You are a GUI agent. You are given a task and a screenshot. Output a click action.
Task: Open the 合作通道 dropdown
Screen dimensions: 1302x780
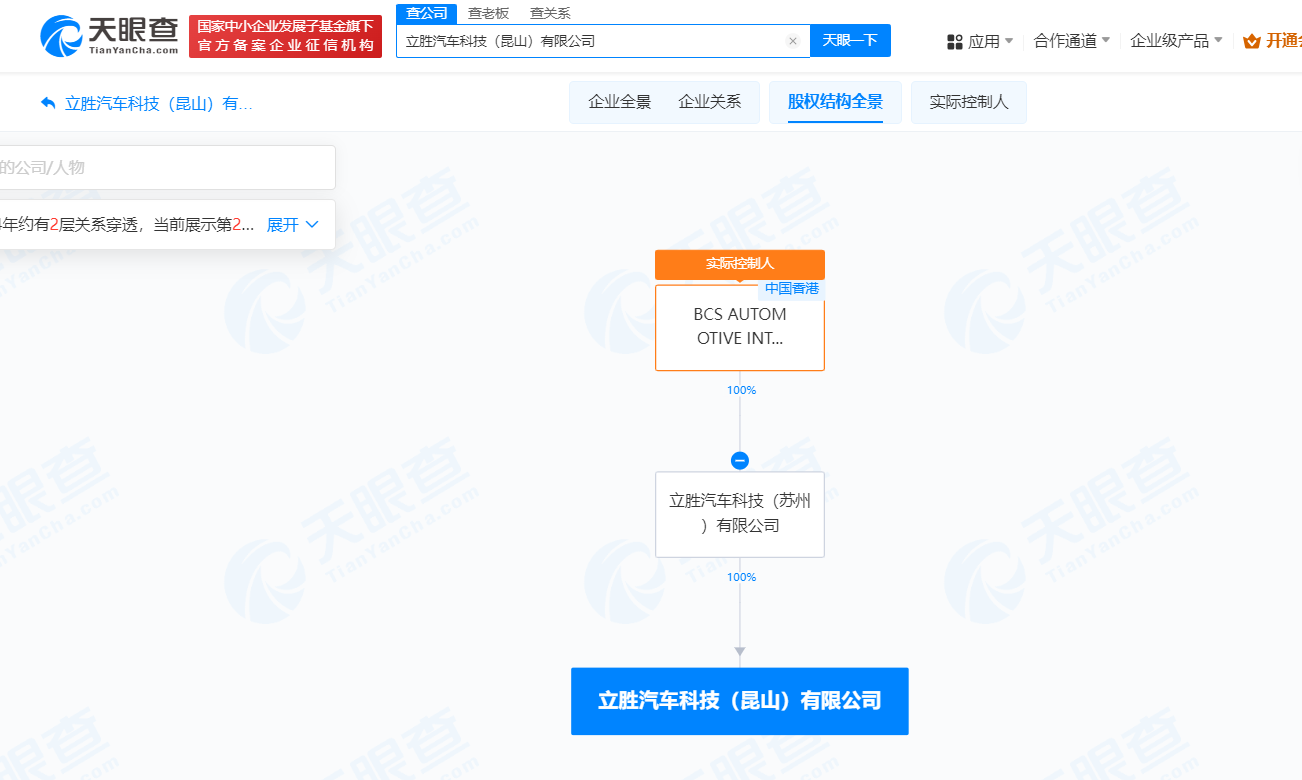[1072, 41]
